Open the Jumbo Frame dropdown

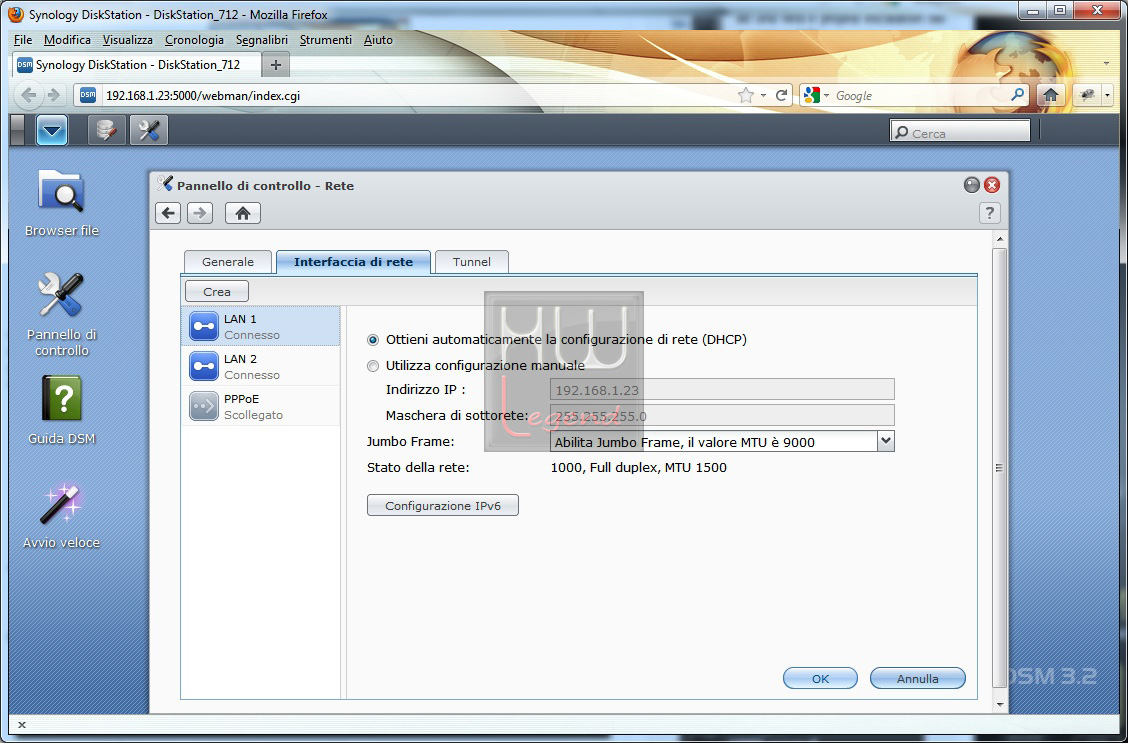click(886, 441)
